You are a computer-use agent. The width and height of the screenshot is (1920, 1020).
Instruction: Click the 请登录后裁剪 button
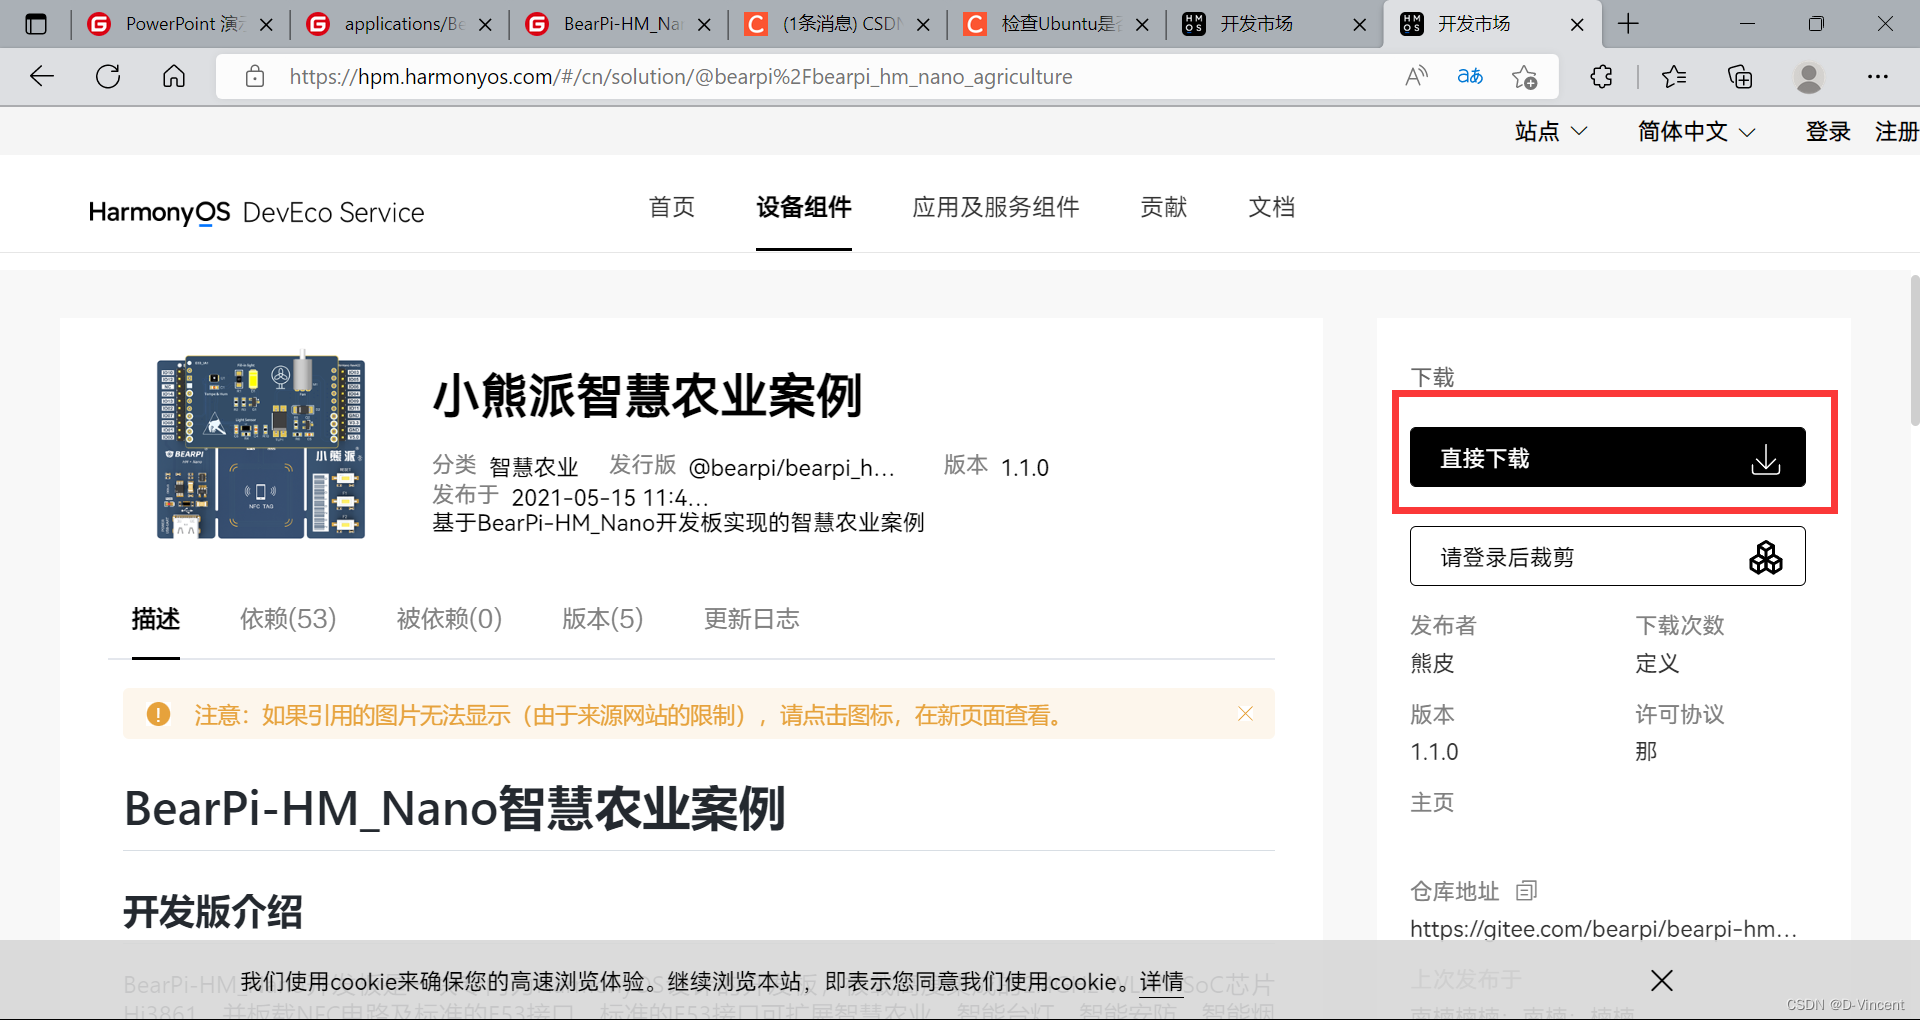(1608, 556)
